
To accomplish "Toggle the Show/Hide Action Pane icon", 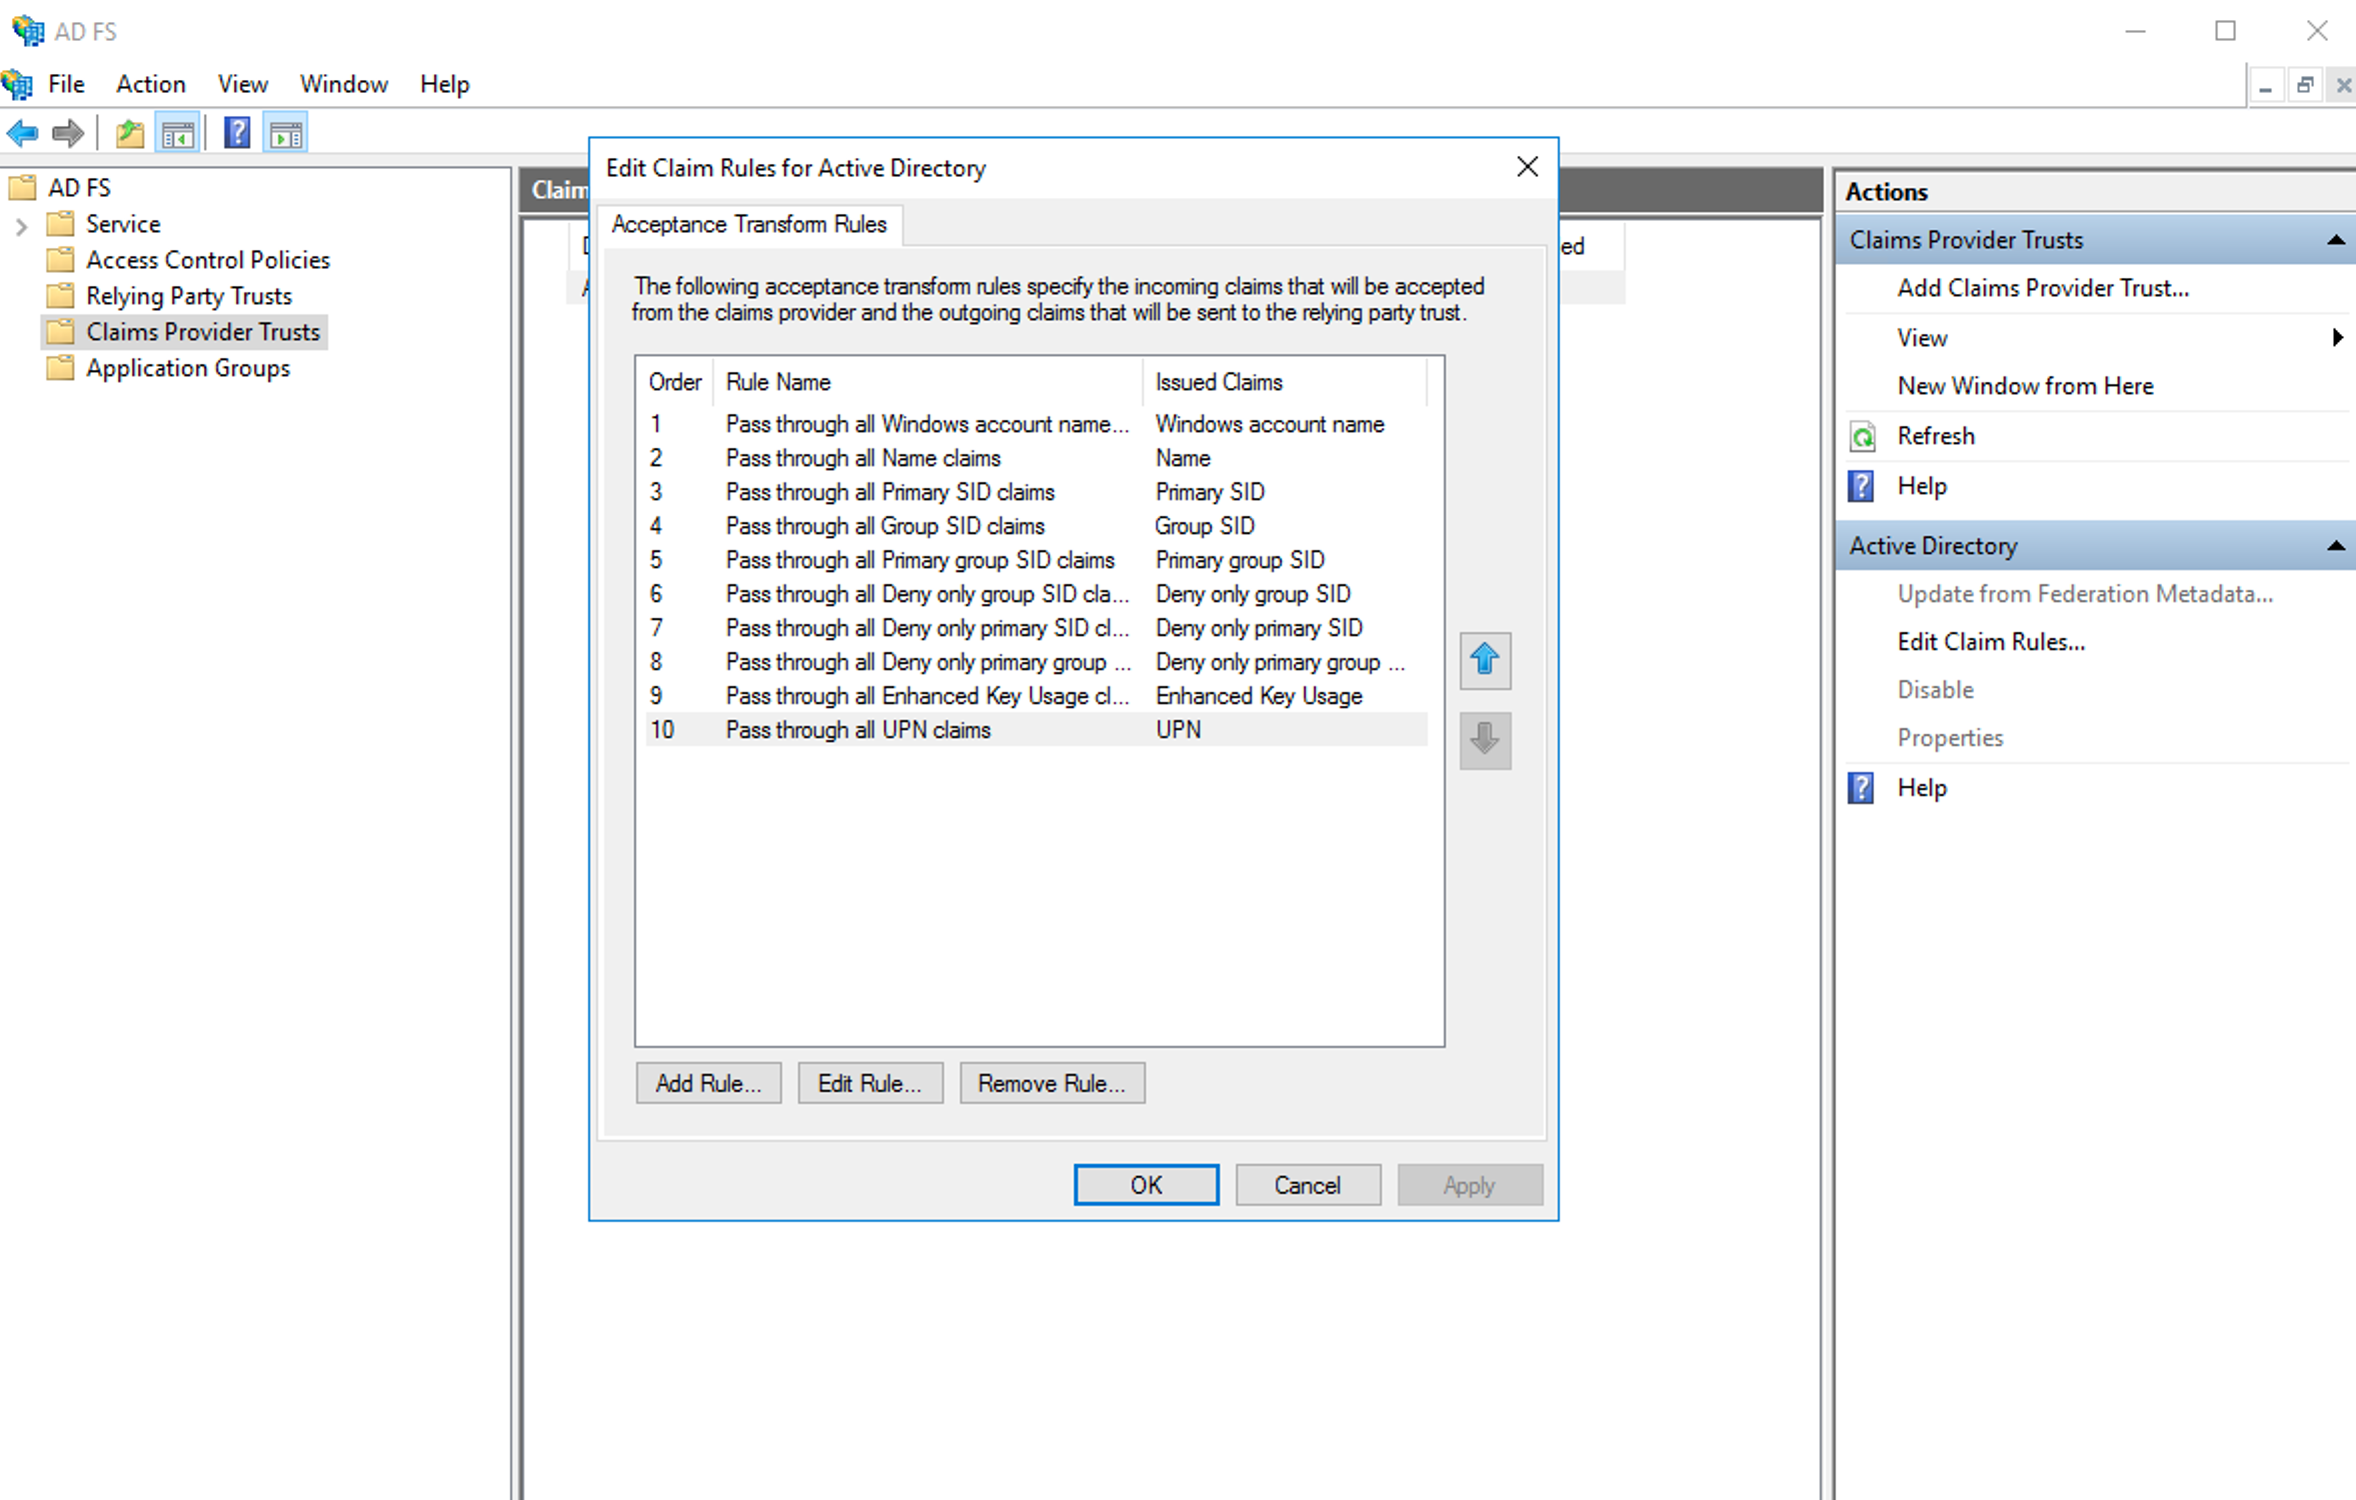I will click(286, 133).
